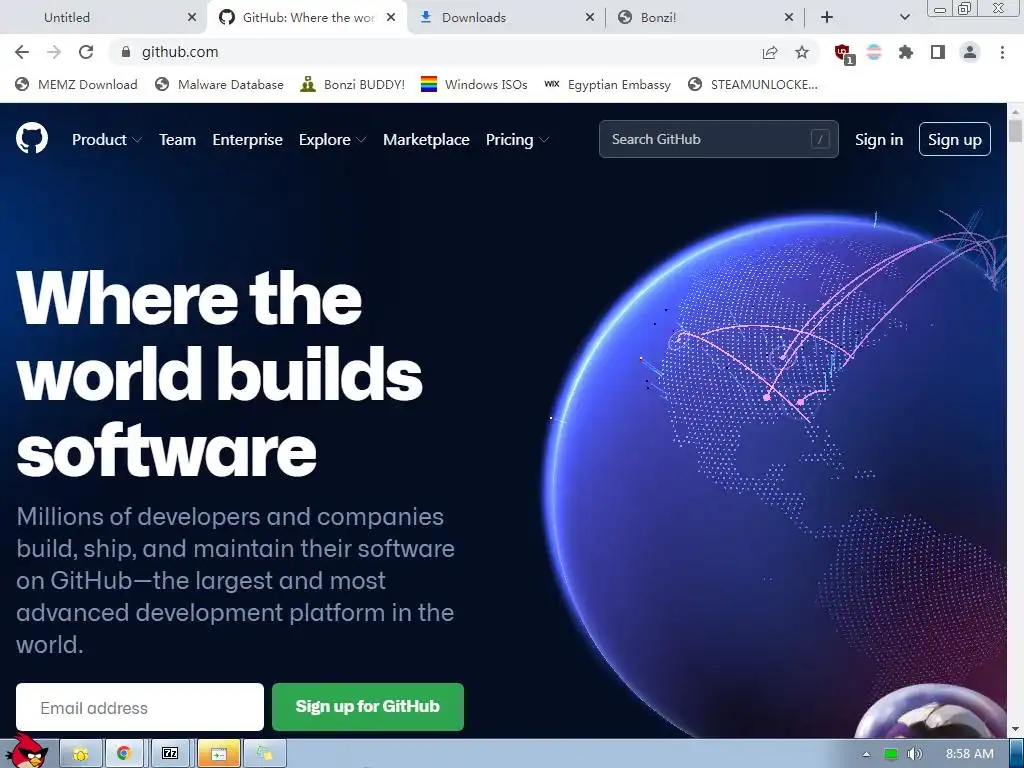Click the browser forward arrow

[54, 52]
